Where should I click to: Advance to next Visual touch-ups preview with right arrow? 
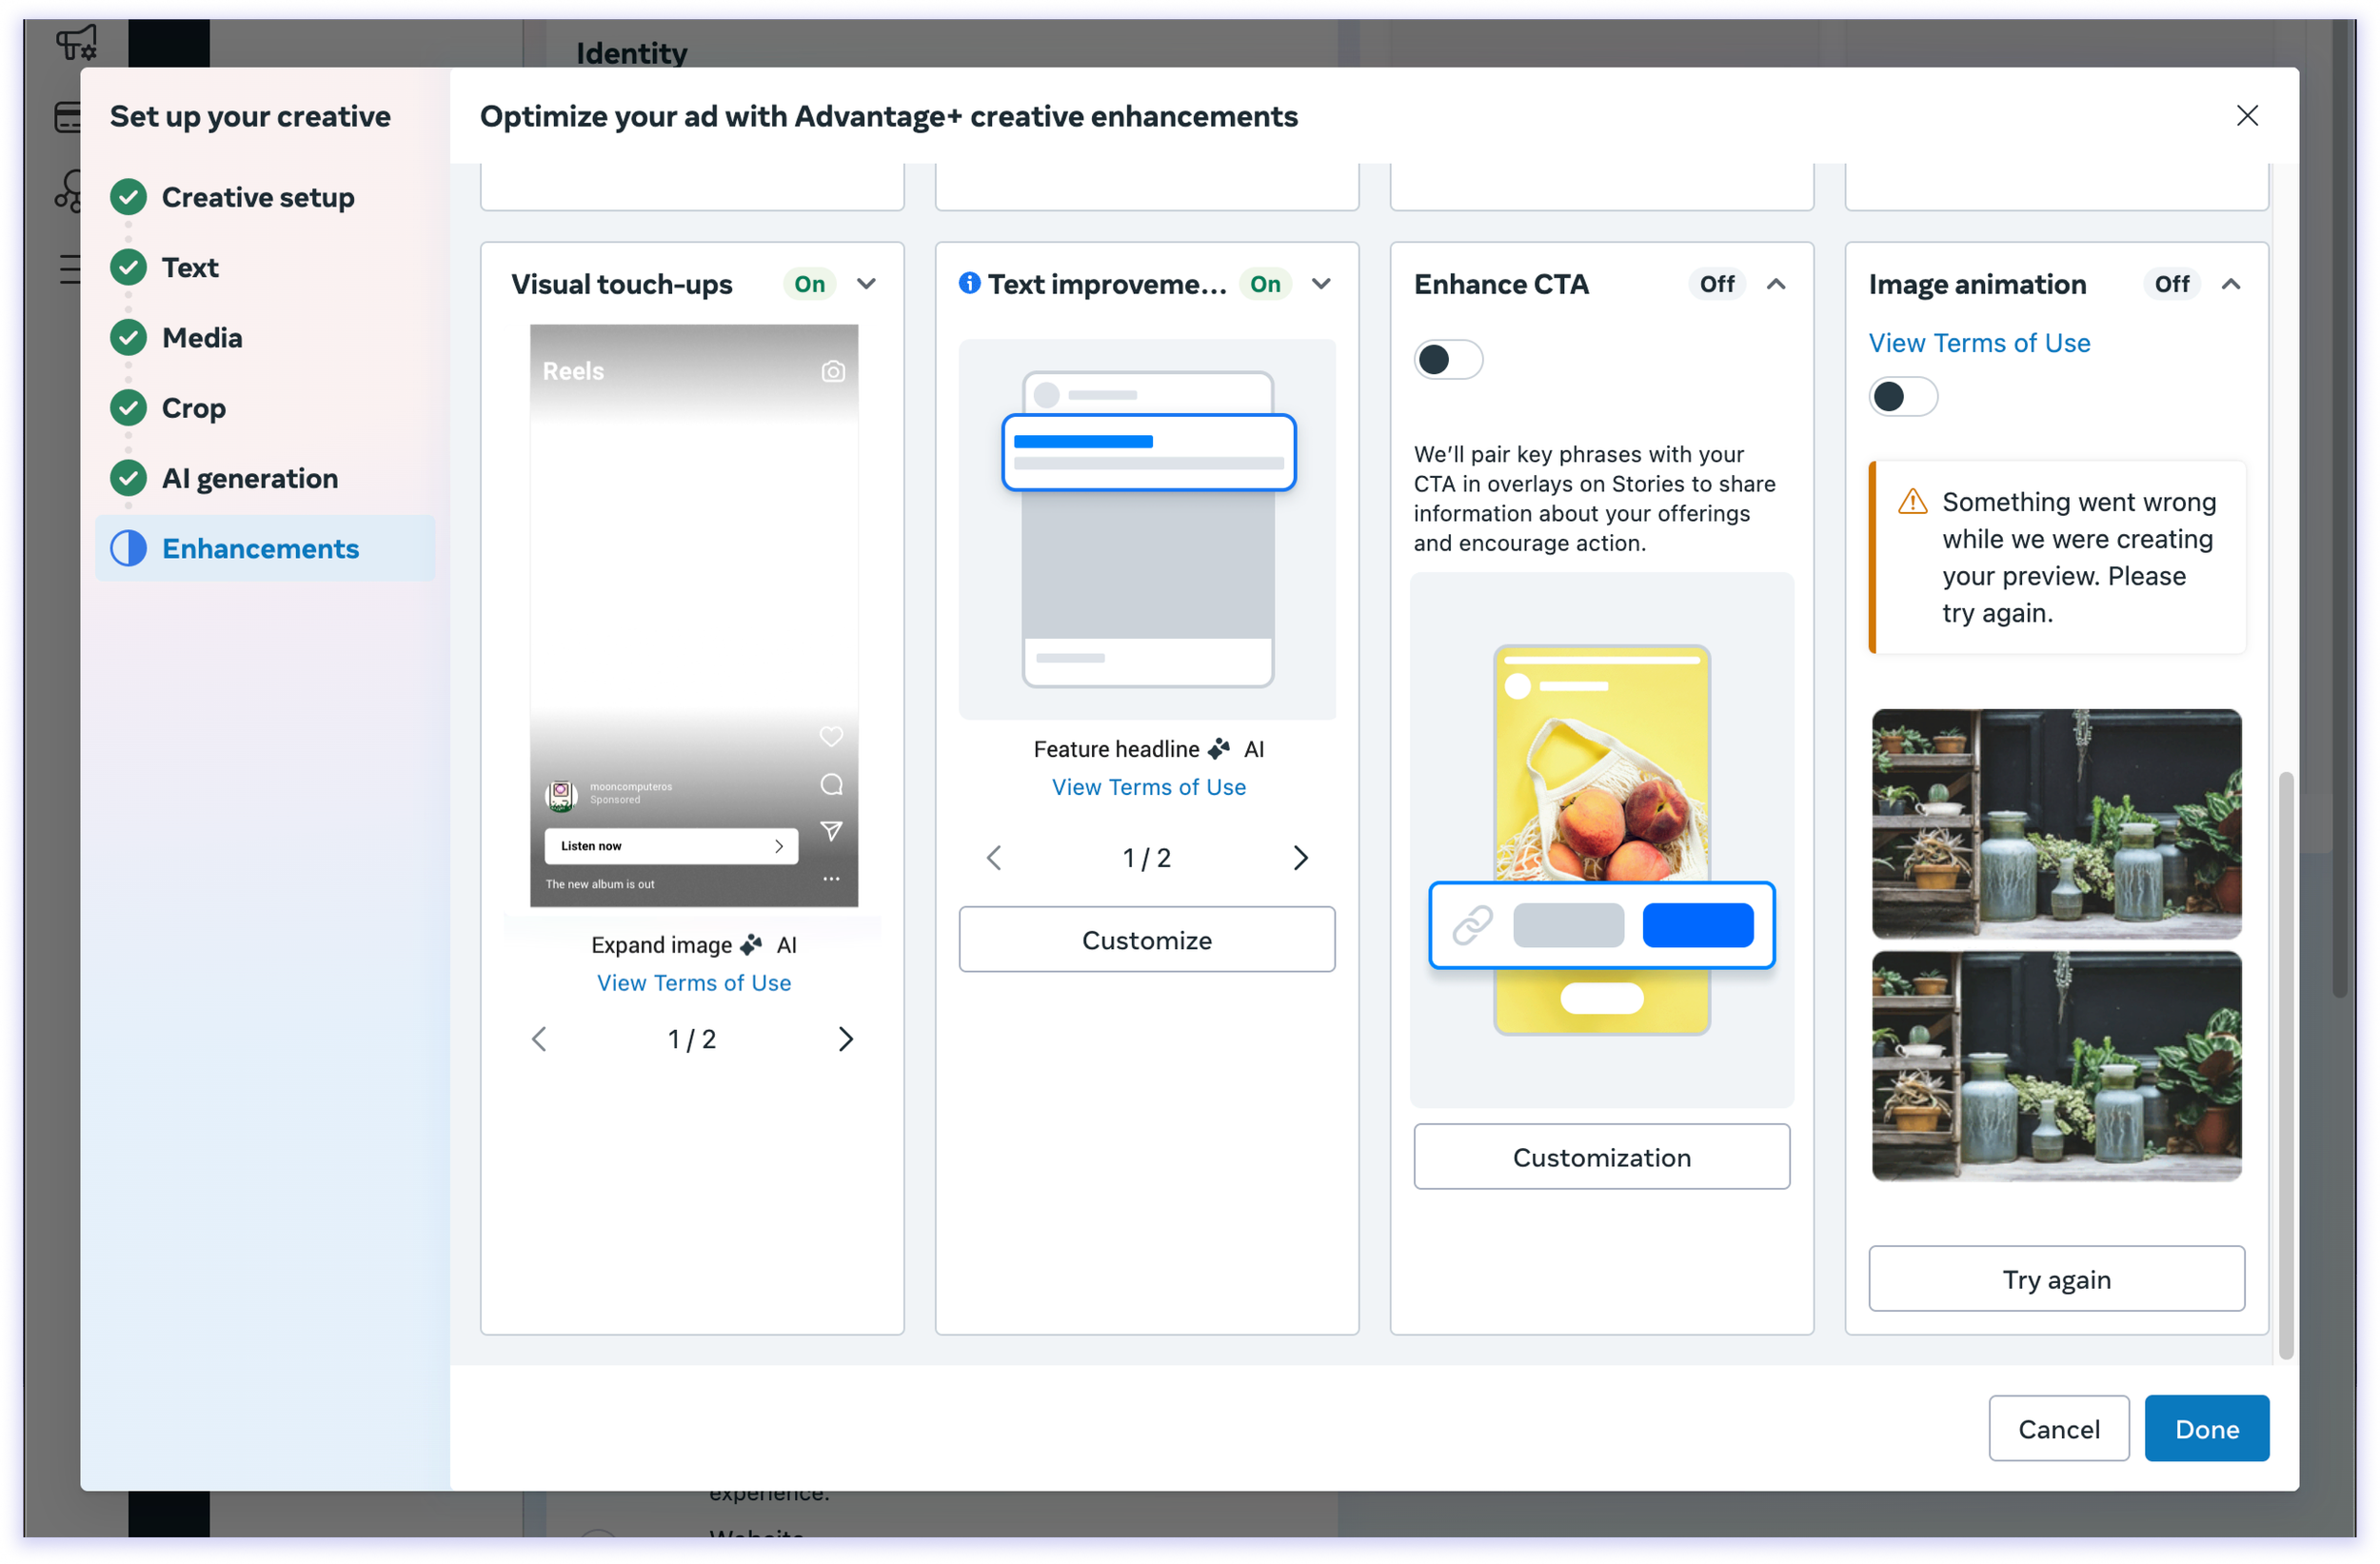pos(846,1039)
